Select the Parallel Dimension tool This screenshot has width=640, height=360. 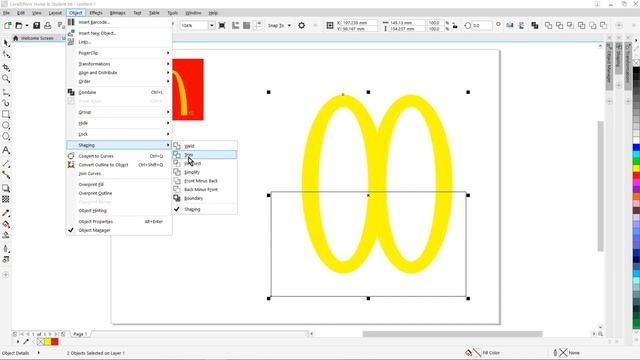tap(6, 164)
